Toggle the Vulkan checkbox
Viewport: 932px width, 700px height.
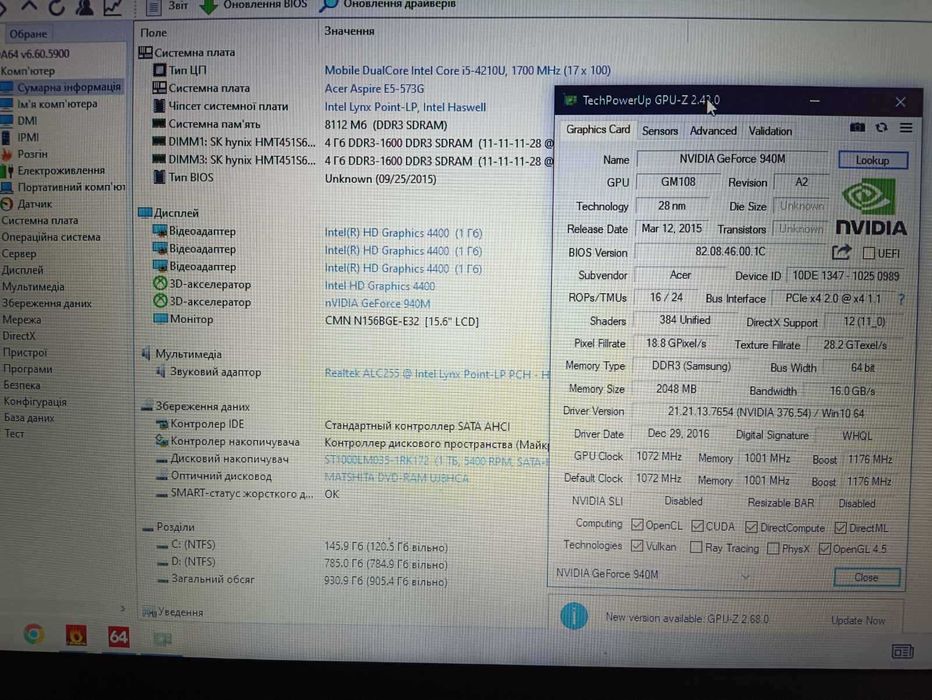[x=637, y=546]
